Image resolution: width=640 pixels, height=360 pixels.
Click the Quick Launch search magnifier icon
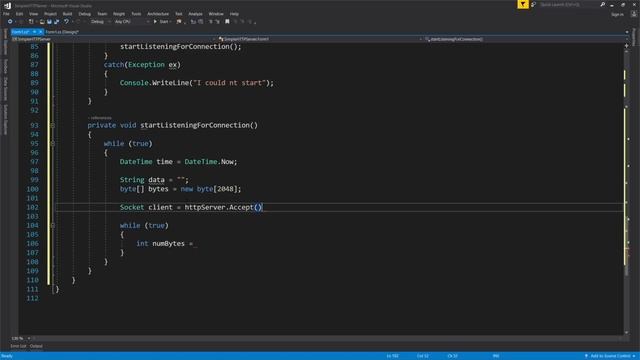(602, 4)
